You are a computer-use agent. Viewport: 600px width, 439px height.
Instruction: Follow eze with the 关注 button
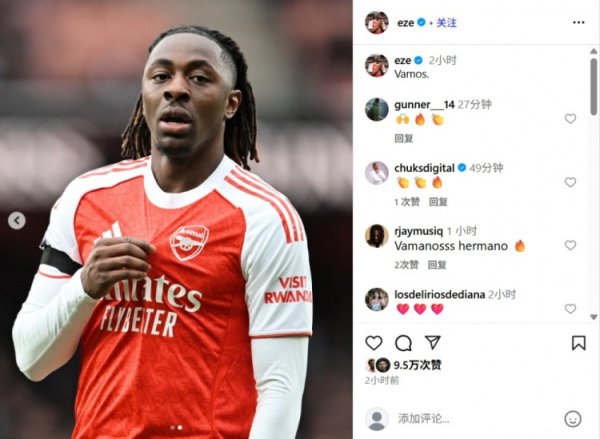click(446, 23)
